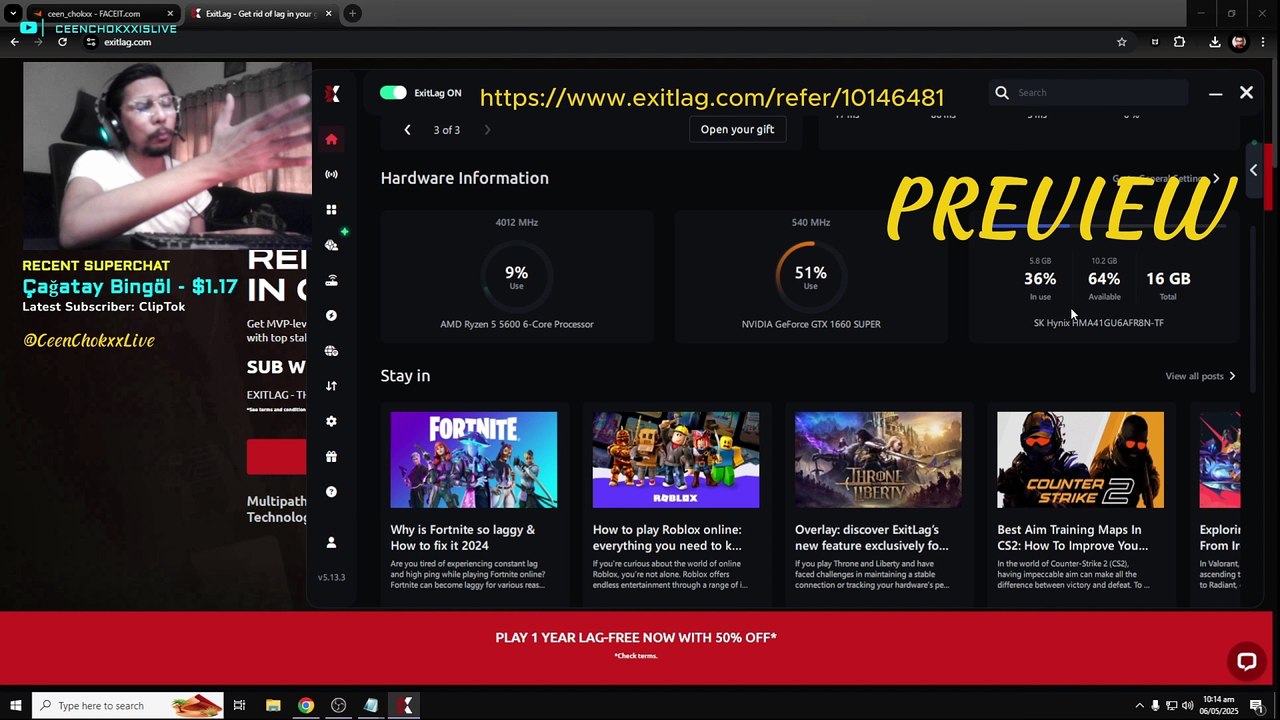Click the ExitLag logo at sidebar top

click(334, 94)
